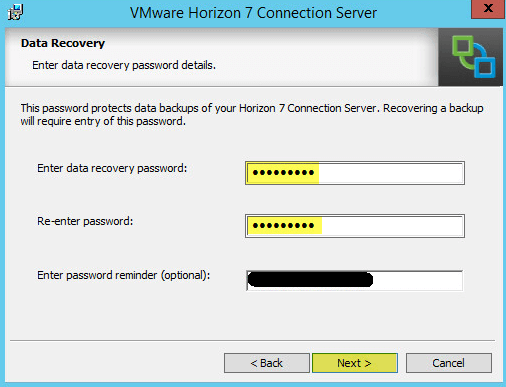
Task: Click the VMware Horizon 7 Connection Server title
Action: (x=253, y=13)
